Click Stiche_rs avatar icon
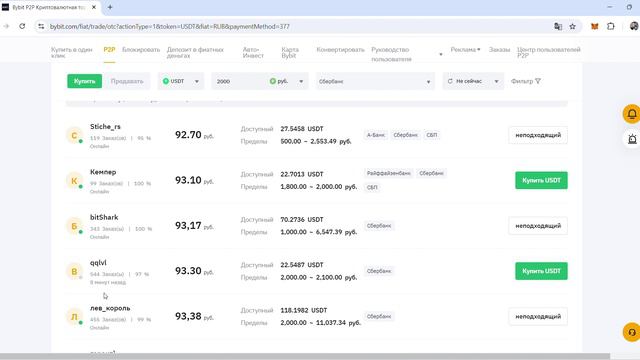640x360 pixels. [74, 136]
